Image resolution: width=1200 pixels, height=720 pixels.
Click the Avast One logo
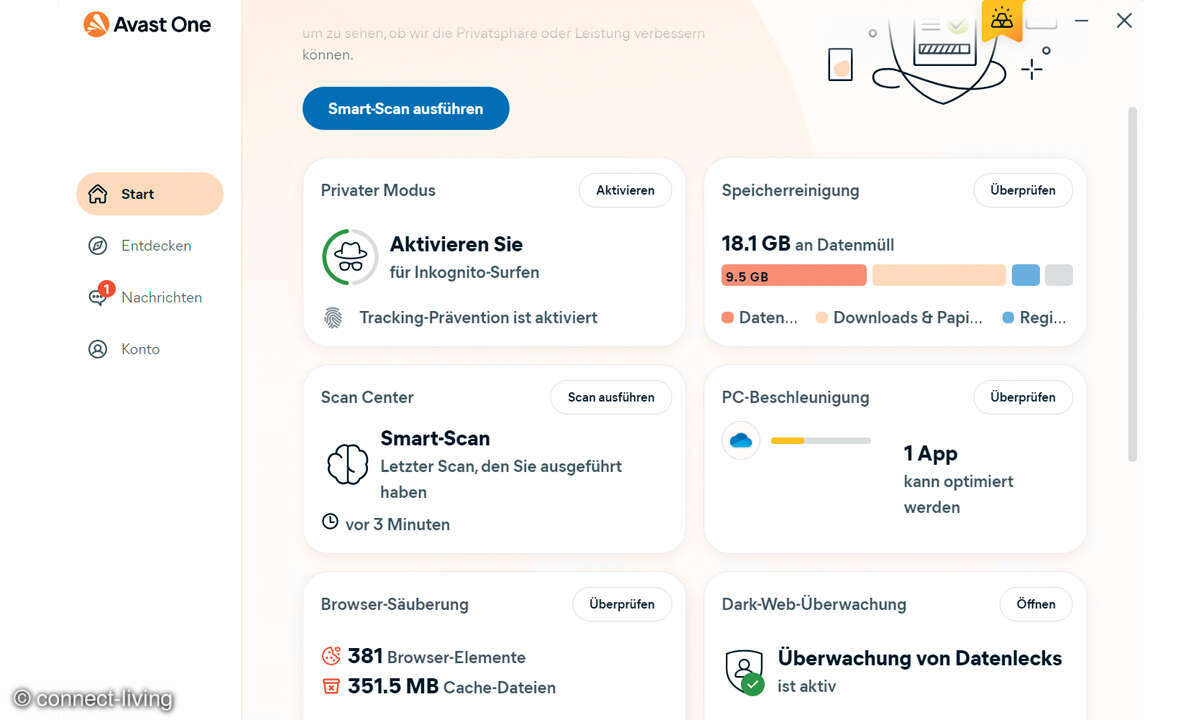[147, 24]
